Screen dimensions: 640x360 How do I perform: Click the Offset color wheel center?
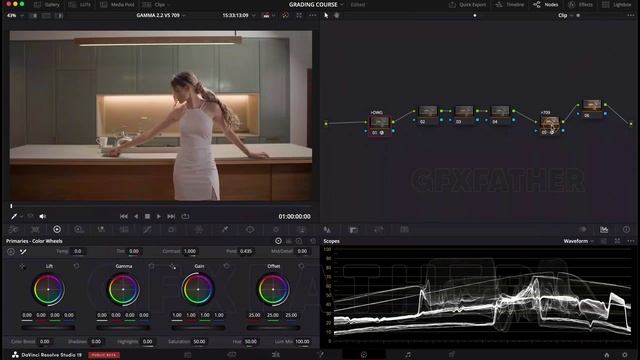point(273,289)
